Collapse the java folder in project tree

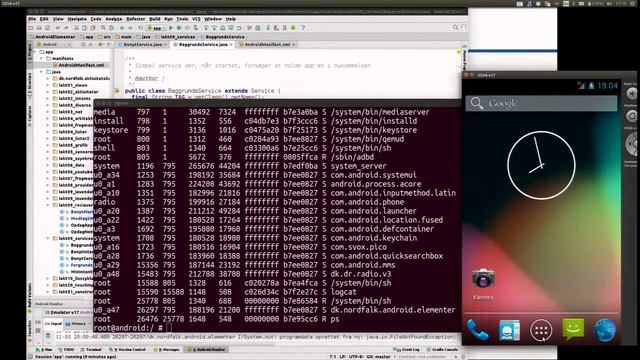click(x=42, y=72)
